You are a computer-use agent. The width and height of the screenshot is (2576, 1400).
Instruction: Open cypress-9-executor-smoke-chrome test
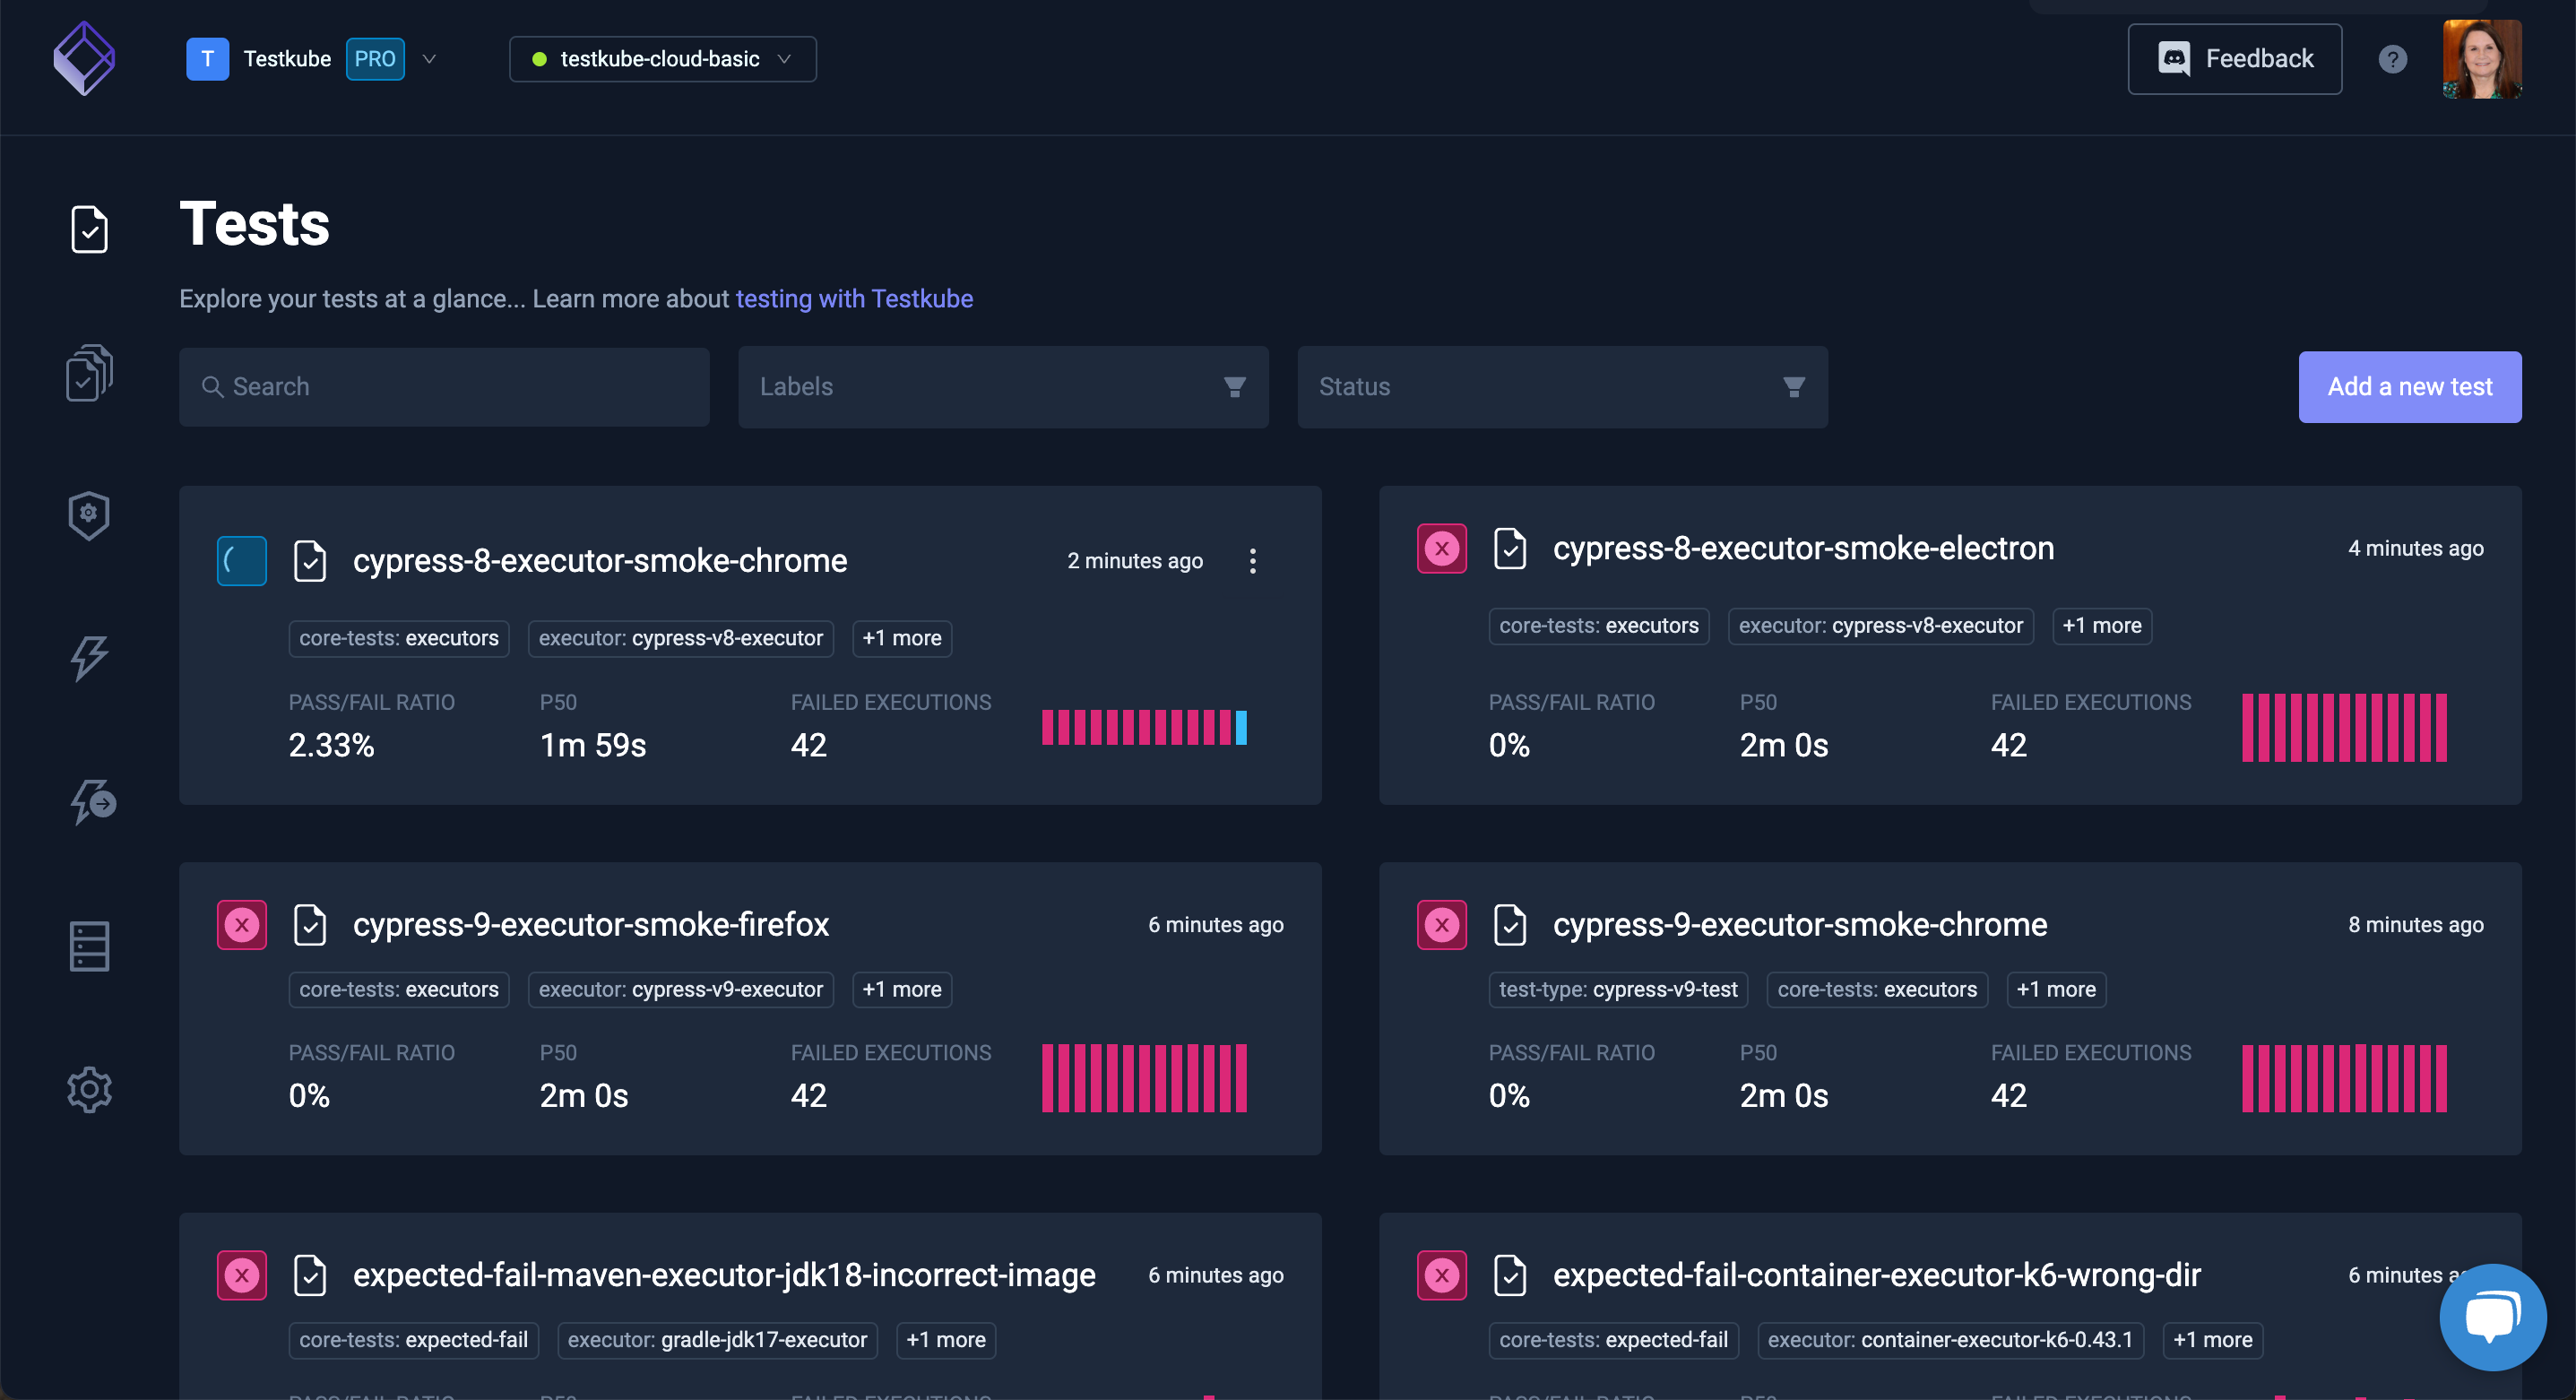tap(1800, 925)
